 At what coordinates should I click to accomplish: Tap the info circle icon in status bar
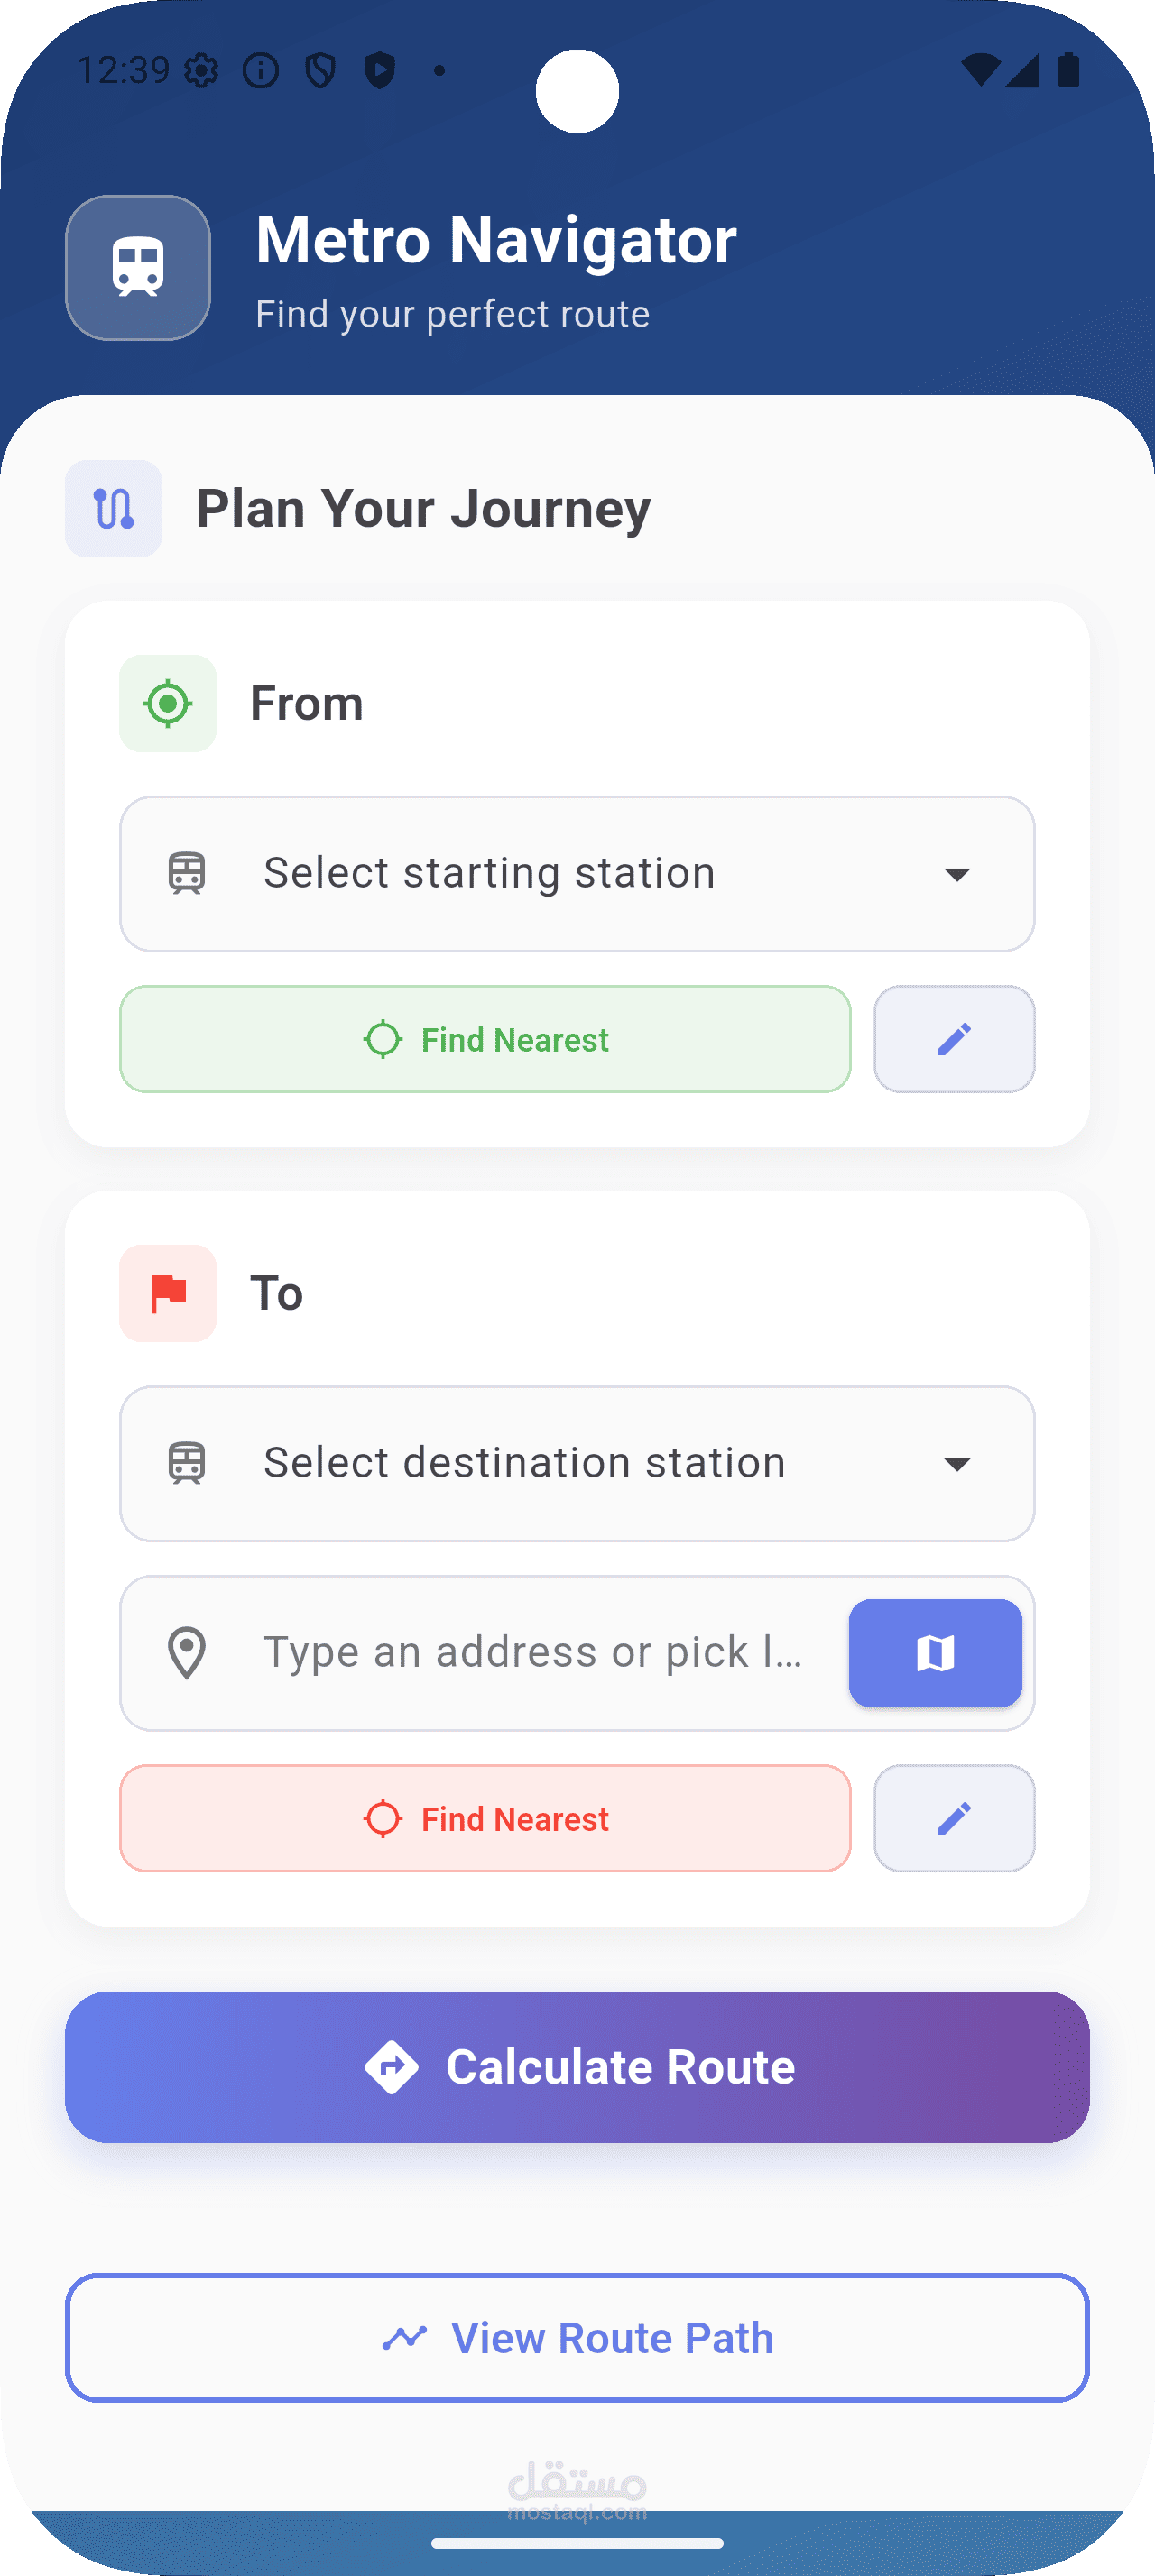(261, 70)
